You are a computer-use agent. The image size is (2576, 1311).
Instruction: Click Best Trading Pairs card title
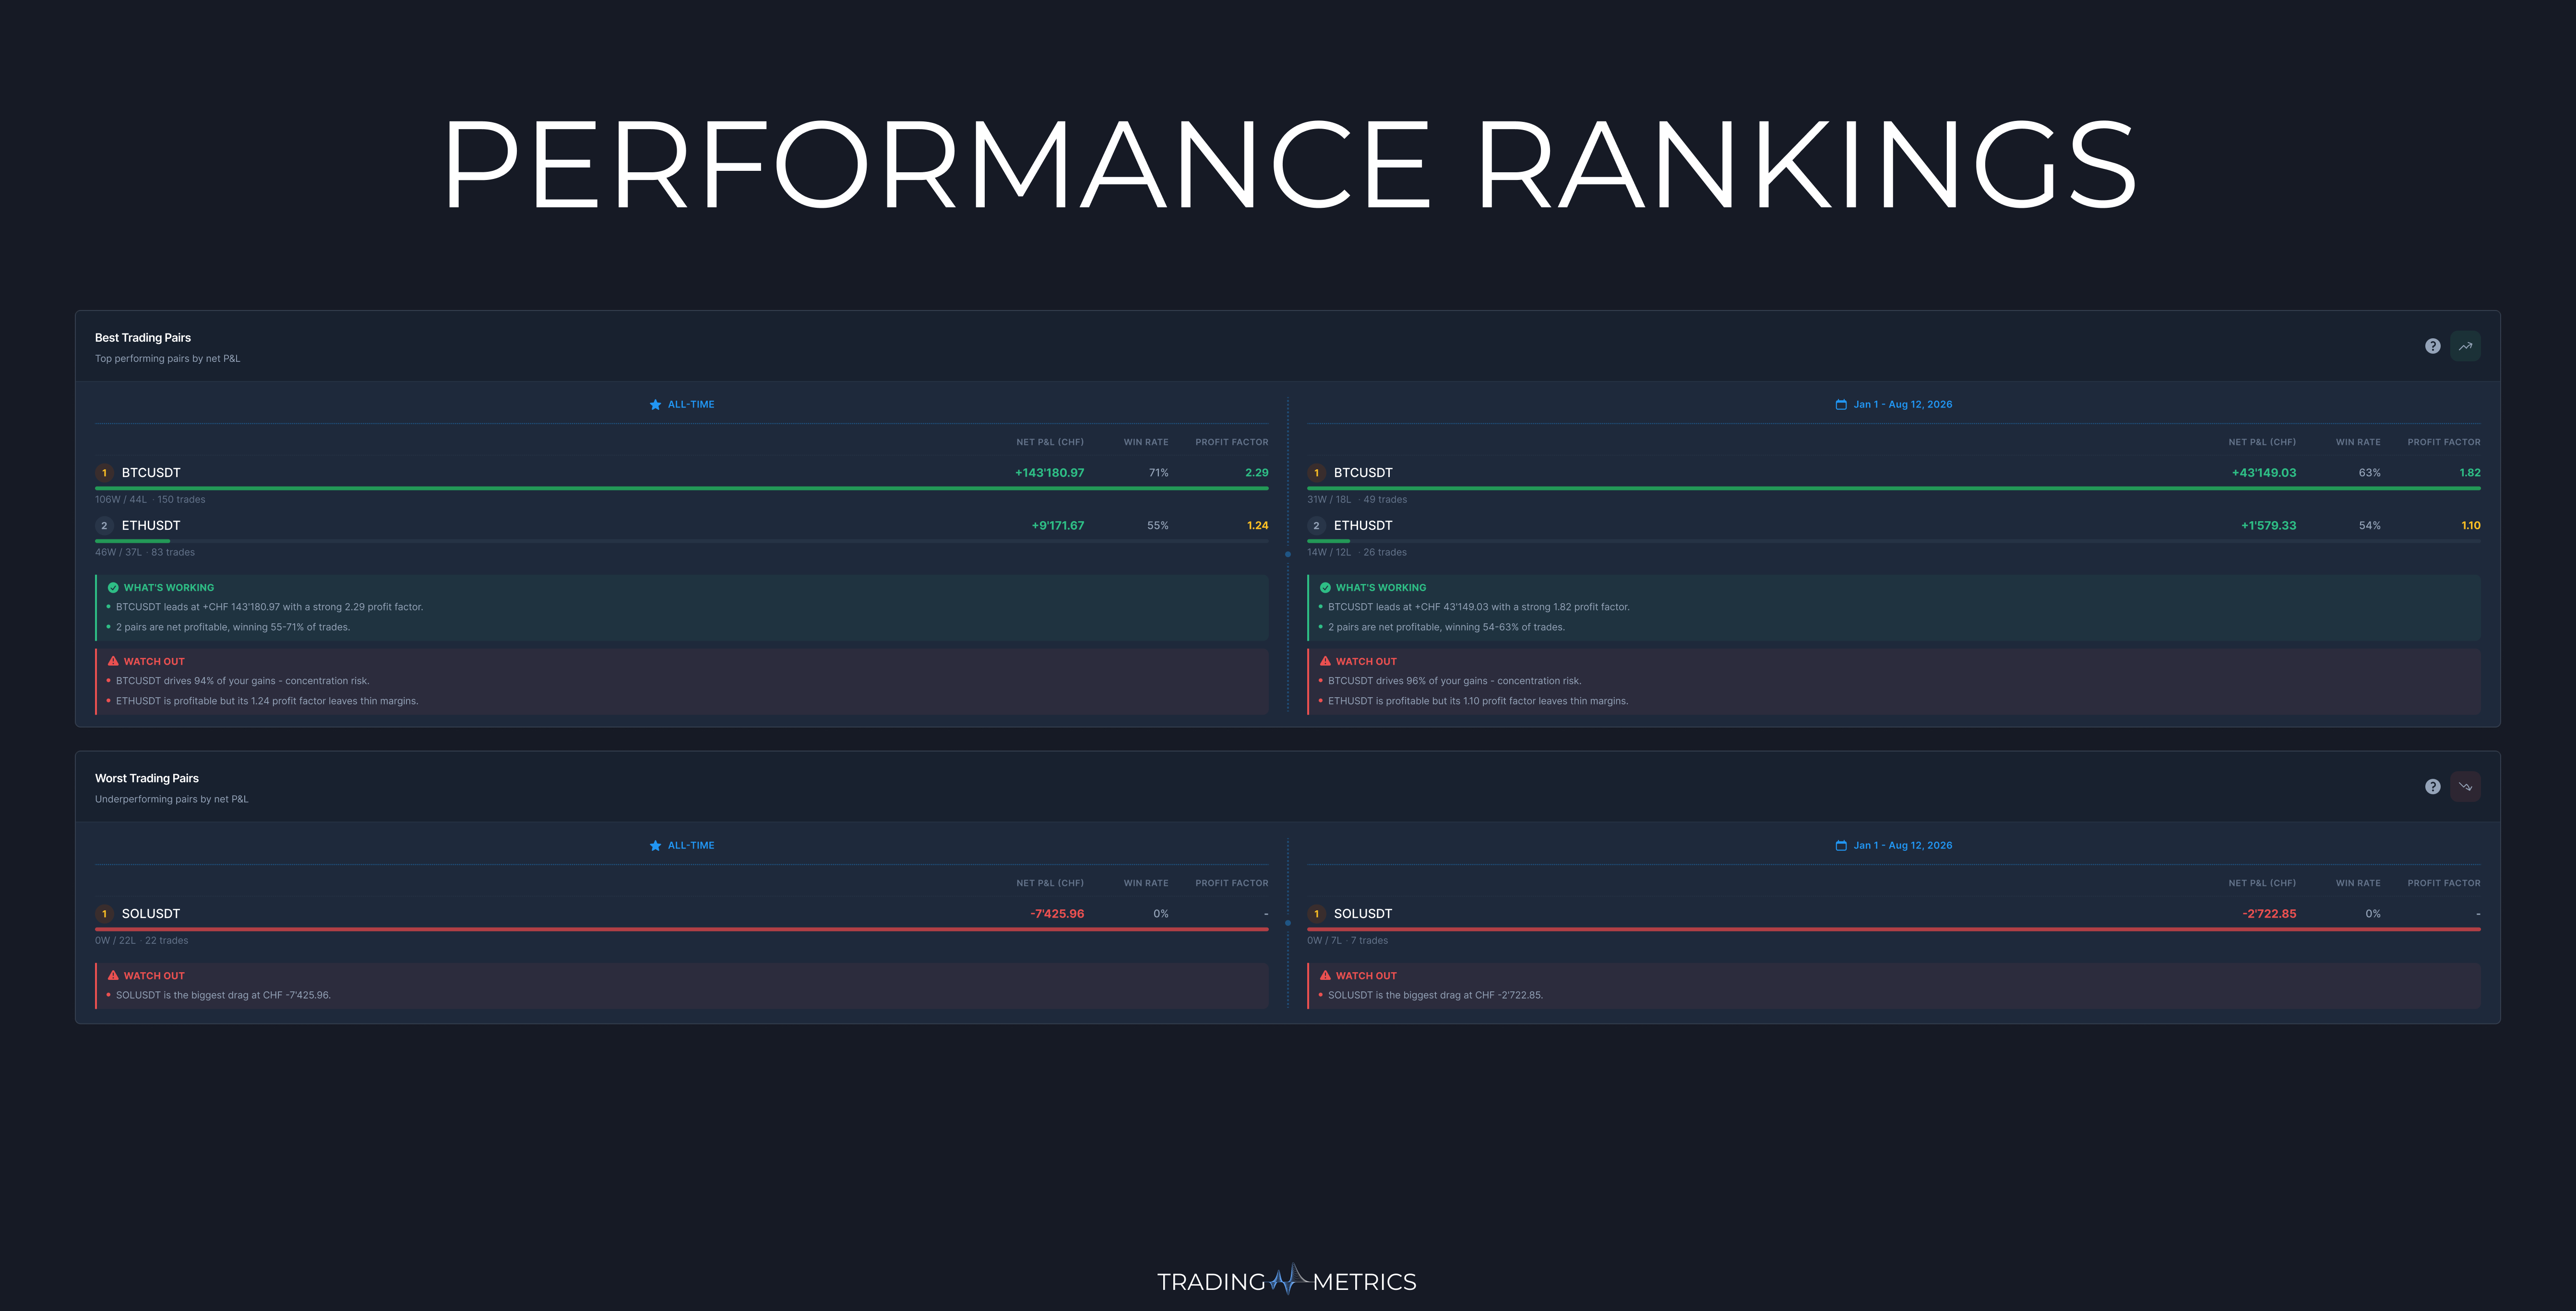tap(143, 338)
